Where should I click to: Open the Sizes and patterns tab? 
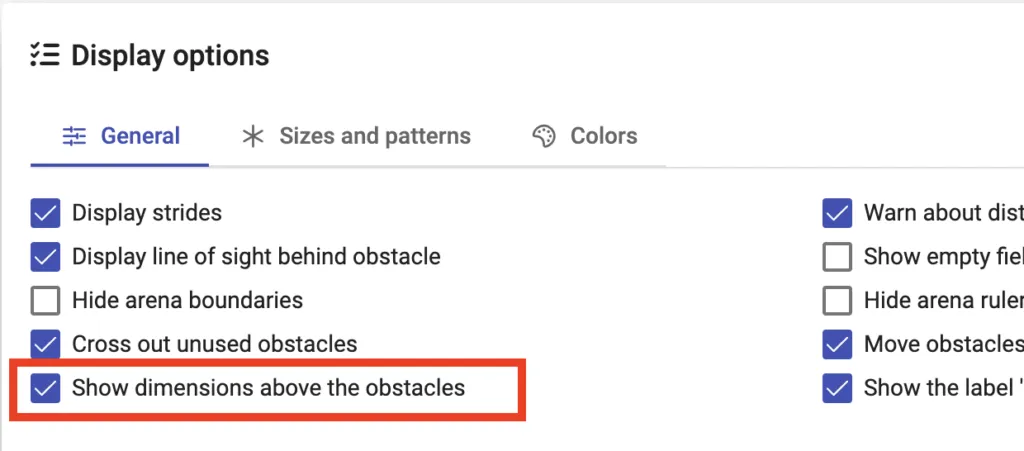(x=356, y=136)
